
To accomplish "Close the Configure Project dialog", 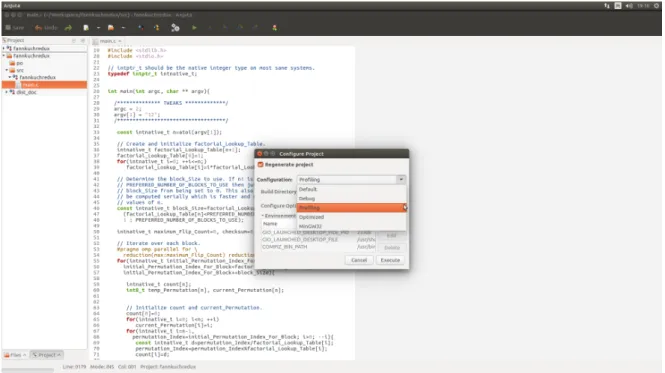I will click(x=259, y=154).
